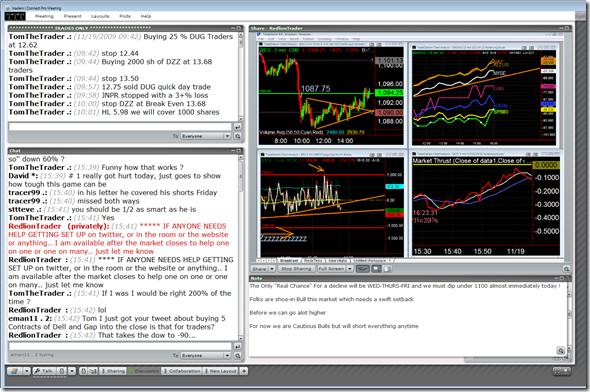This screenshot has width=590, height=392.
Task: Send message in Trades Only pod
Action: coord(237,127)
